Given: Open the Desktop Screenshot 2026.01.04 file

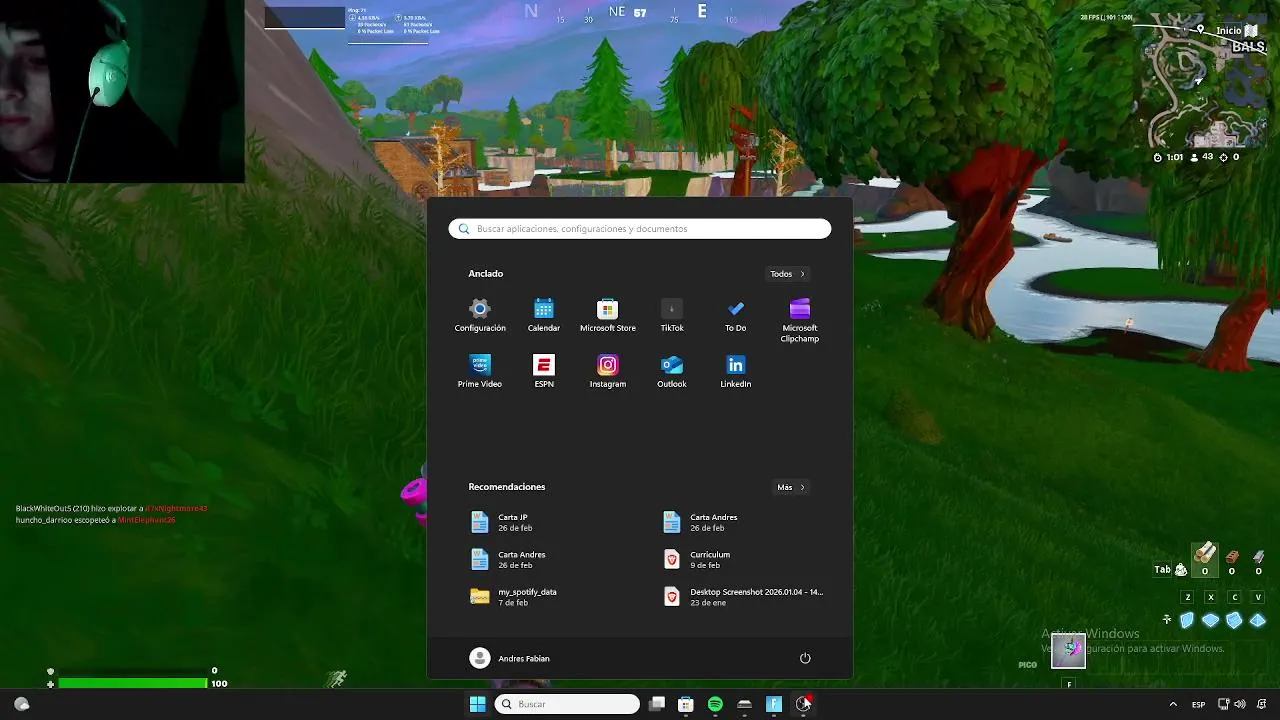Looking at the screenshot, I should 744,596.
